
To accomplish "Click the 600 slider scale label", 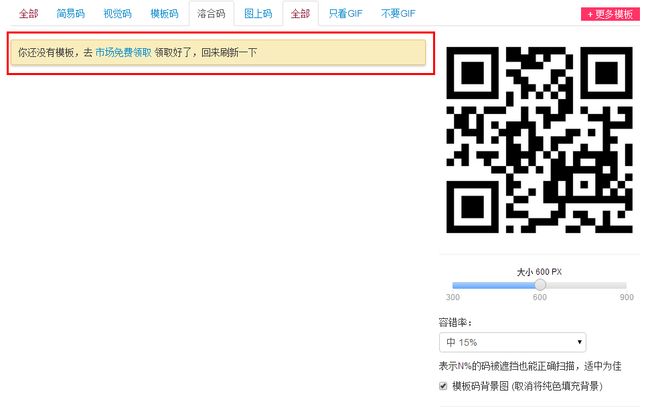I will 540,297.
